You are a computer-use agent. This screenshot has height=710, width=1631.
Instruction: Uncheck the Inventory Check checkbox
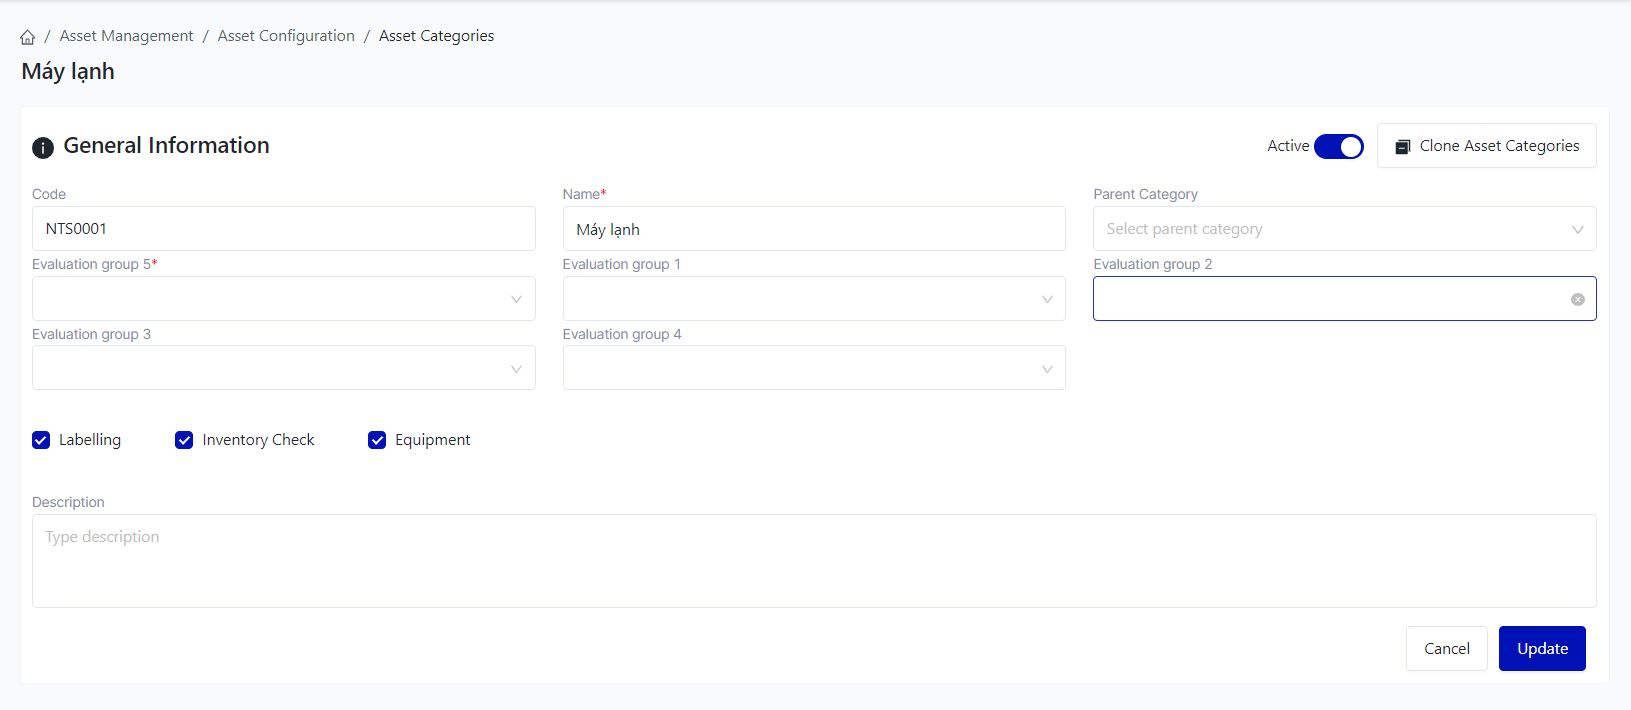pos(184,440)
